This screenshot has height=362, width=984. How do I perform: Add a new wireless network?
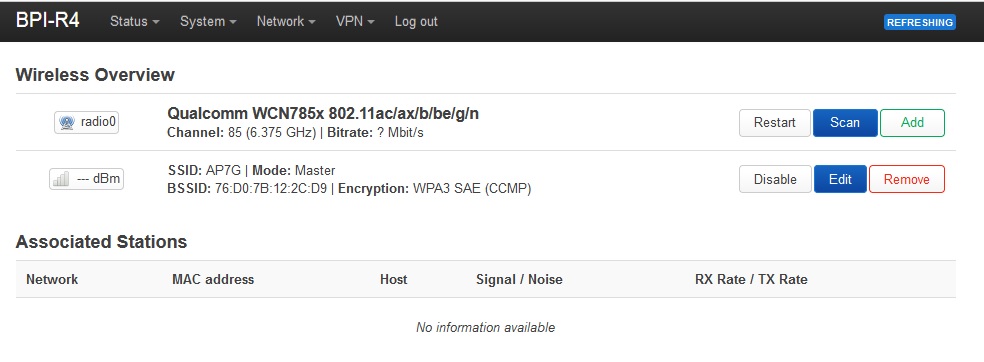click(912, 123)
